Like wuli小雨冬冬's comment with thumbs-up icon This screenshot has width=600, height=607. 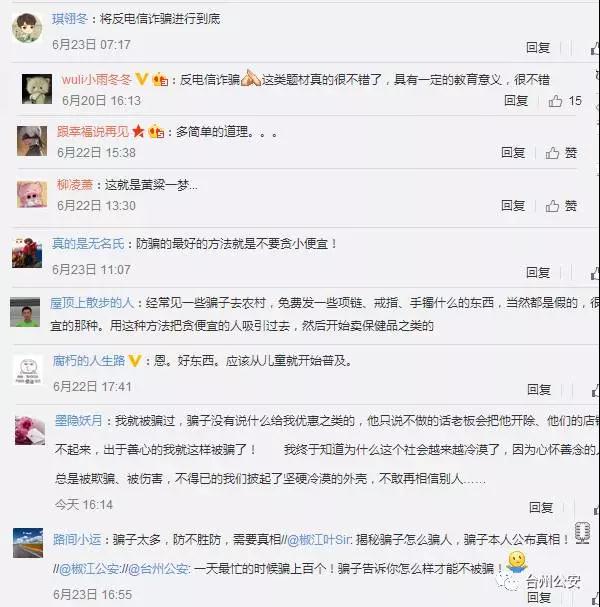click(x=555, y=101)
